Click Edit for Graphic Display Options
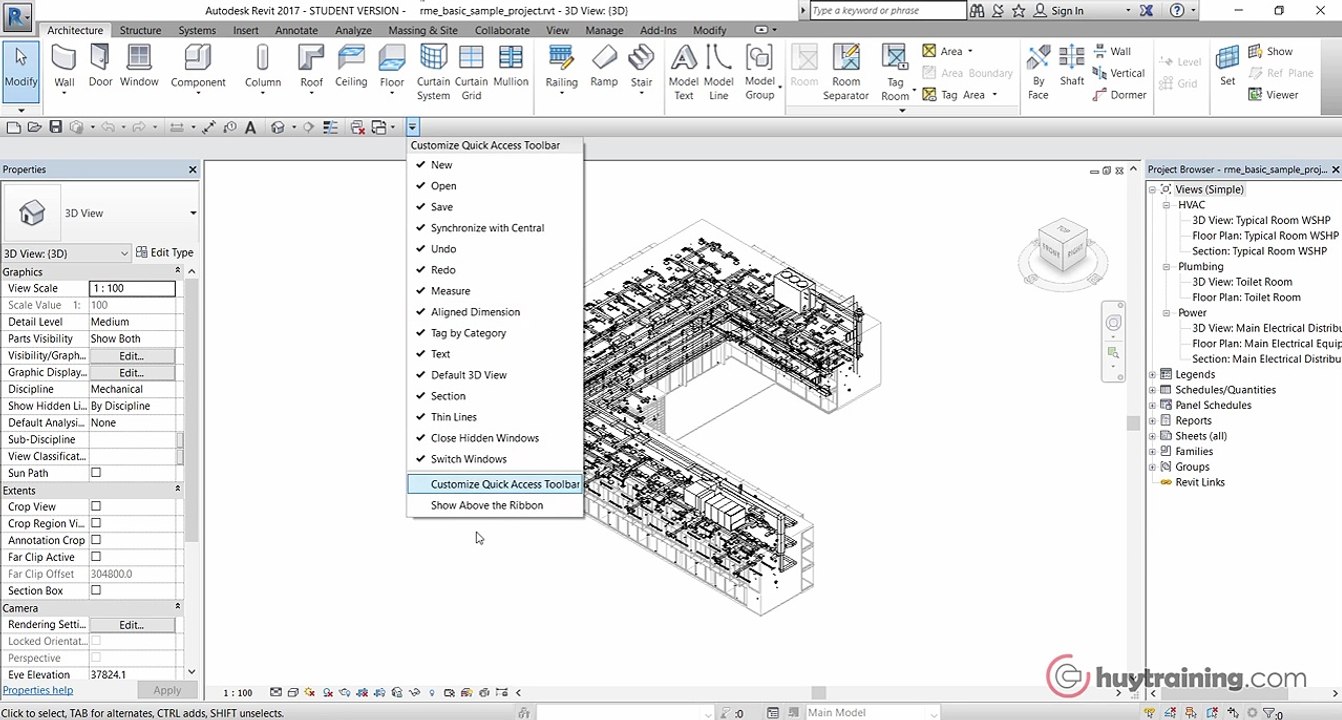This screenshot has height=720, width=1342. tap(132, 373)
